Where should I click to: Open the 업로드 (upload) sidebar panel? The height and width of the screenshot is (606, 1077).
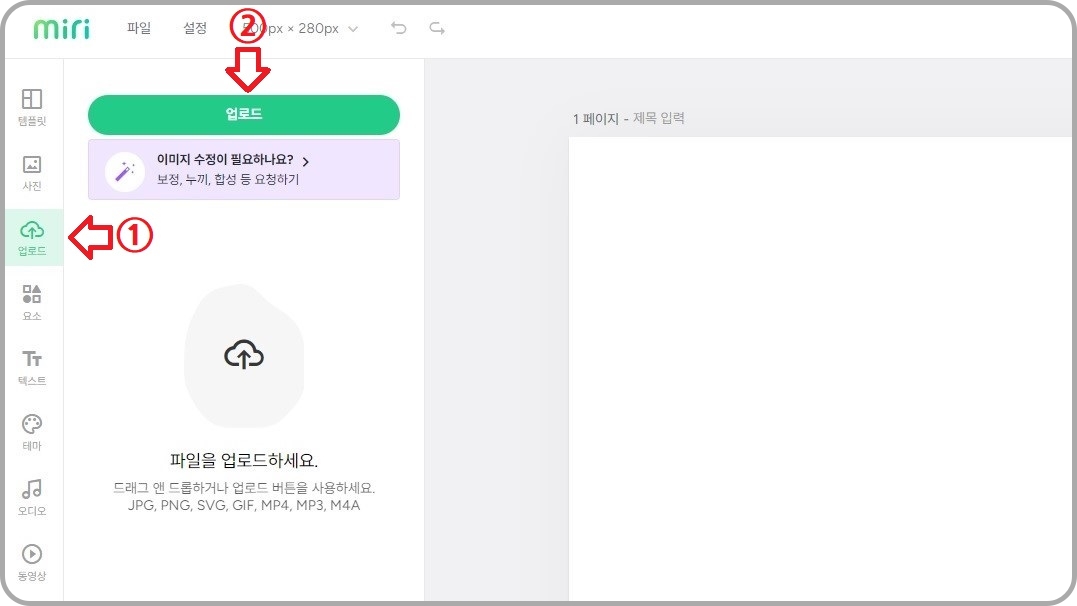tap(31, 237)
